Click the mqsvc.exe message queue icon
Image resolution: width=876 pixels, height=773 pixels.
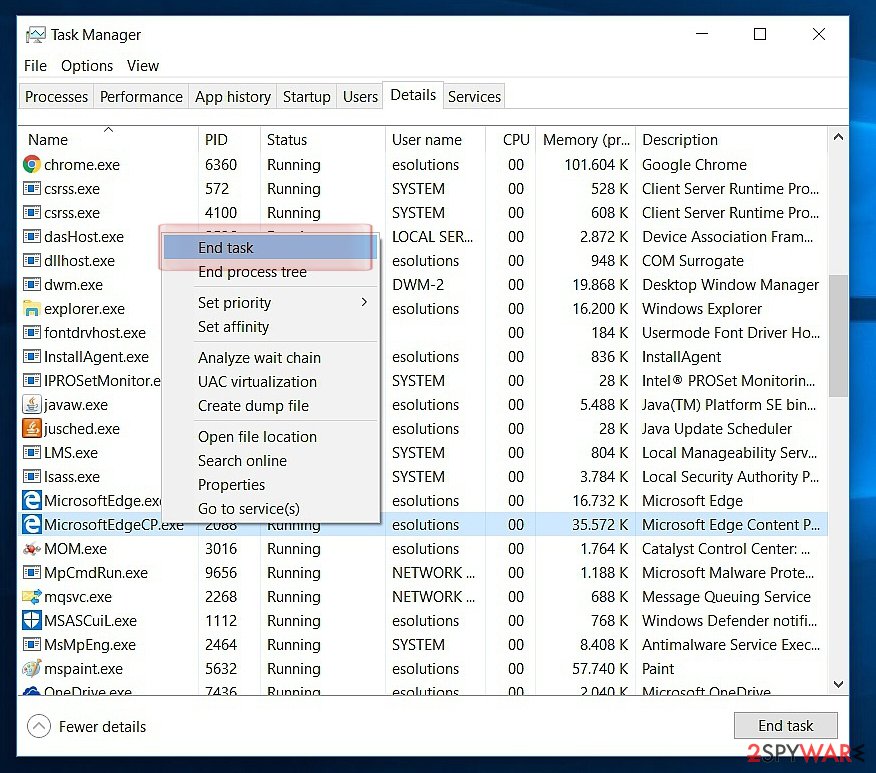(32, 596)
